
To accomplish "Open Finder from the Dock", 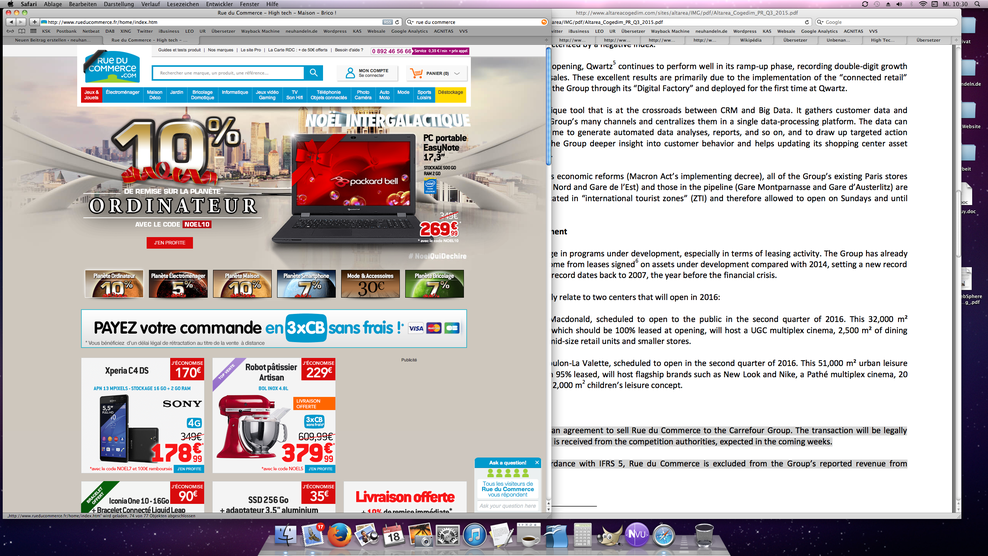I will point(285,535).
